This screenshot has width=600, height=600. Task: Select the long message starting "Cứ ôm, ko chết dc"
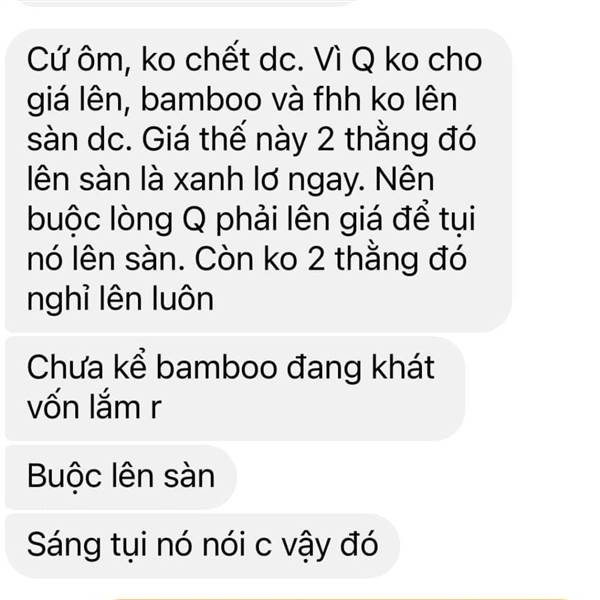[x=258, y=180]
